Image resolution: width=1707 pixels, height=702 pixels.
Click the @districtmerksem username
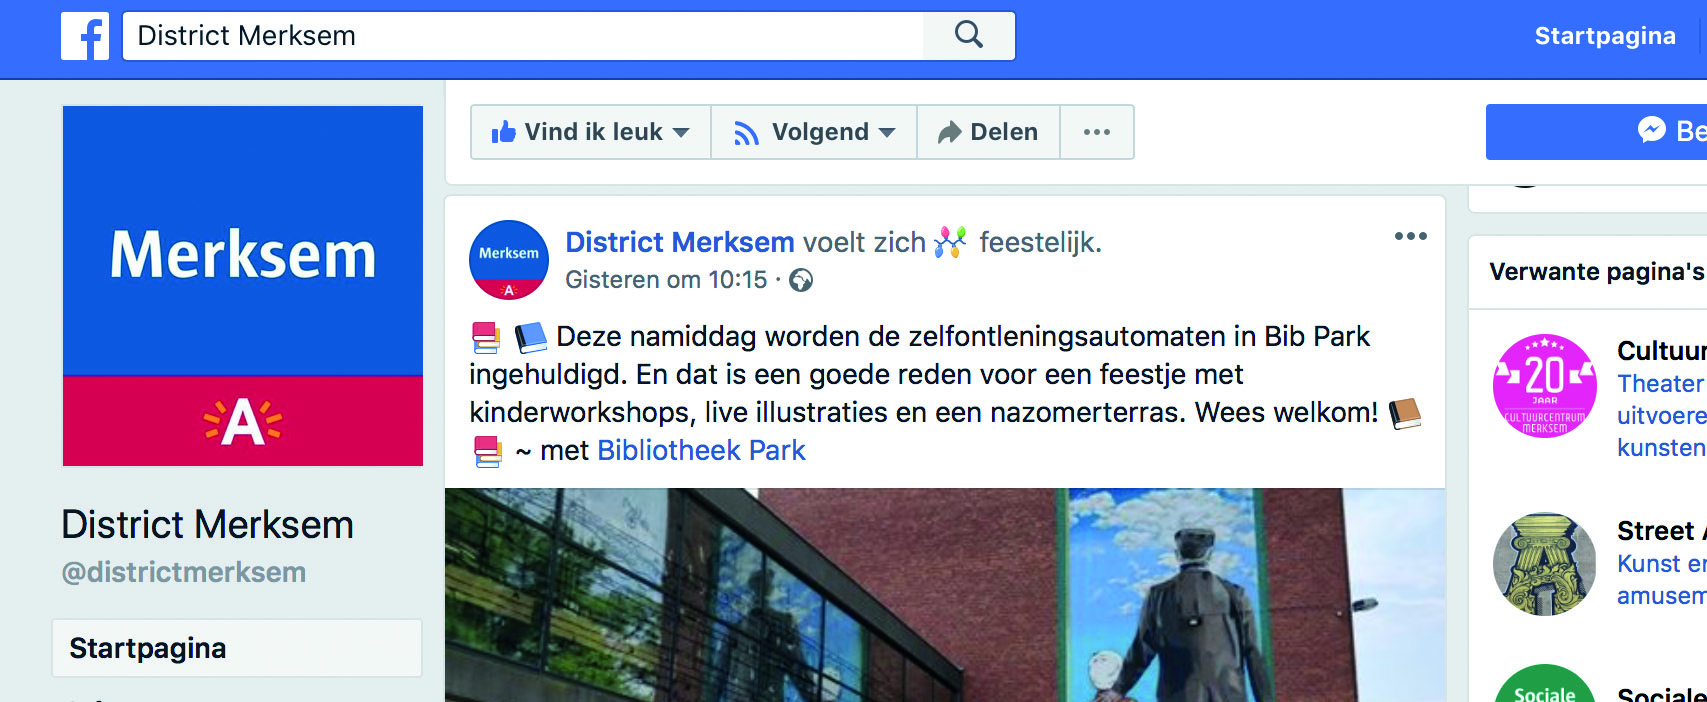coord(184,572)
